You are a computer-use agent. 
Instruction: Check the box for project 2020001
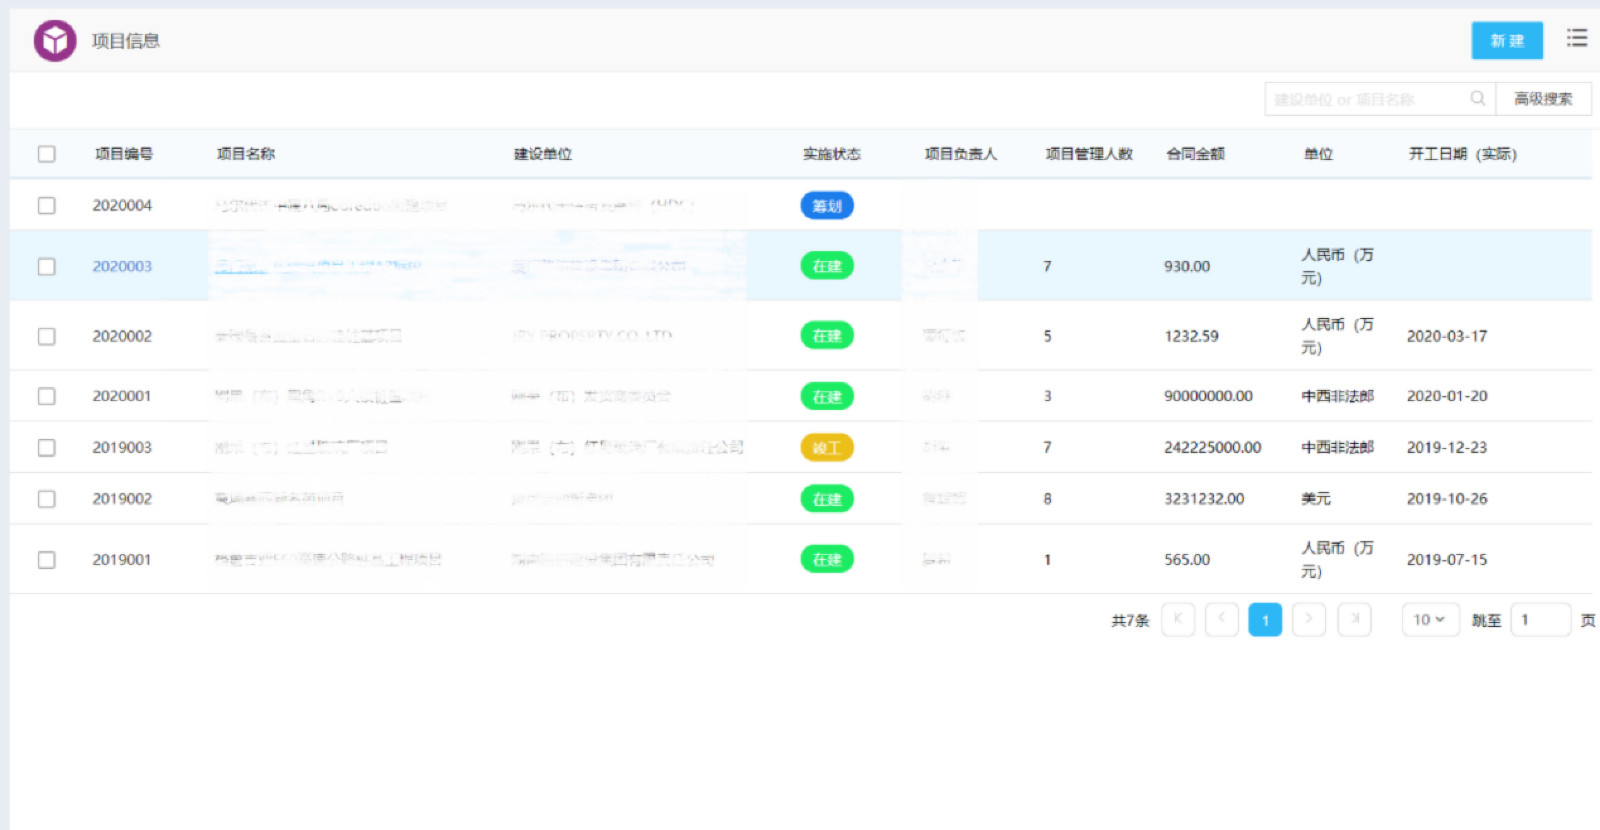click(47, 396)
